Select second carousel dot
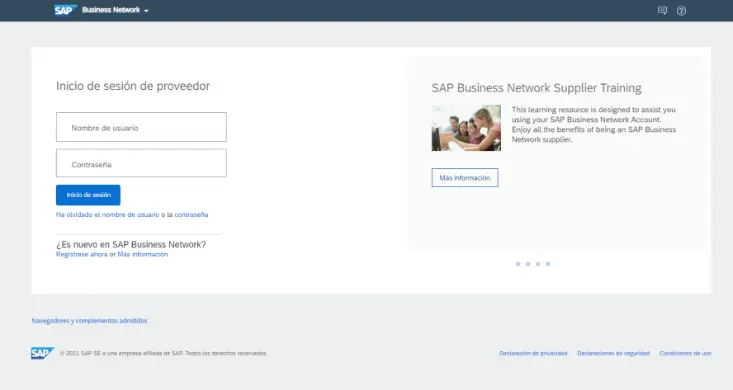 coord(528,264)
